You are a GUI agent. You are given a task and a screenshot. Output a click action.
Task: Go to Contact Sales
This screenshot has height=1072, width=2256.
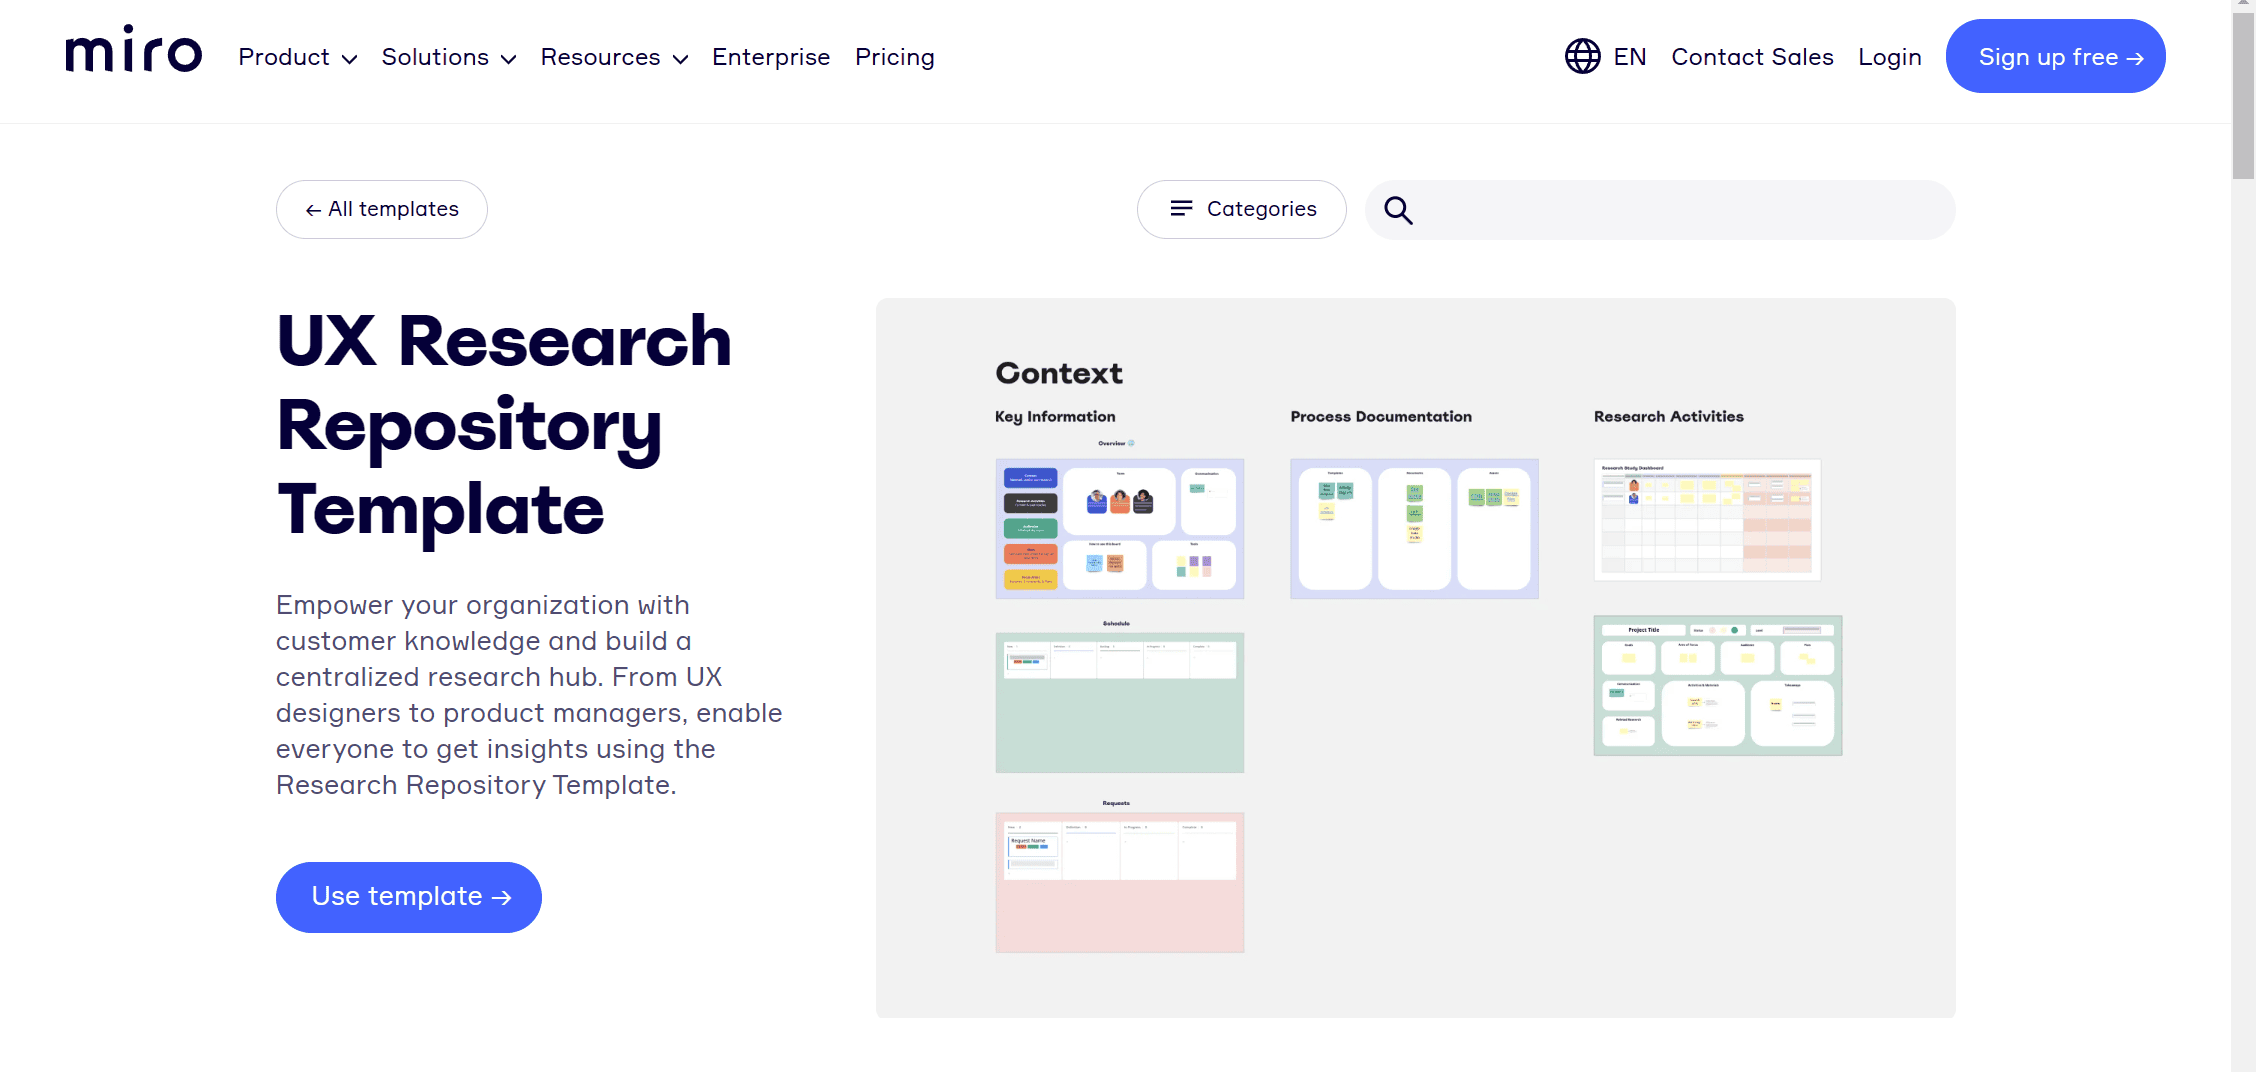tap(1752, 57)
